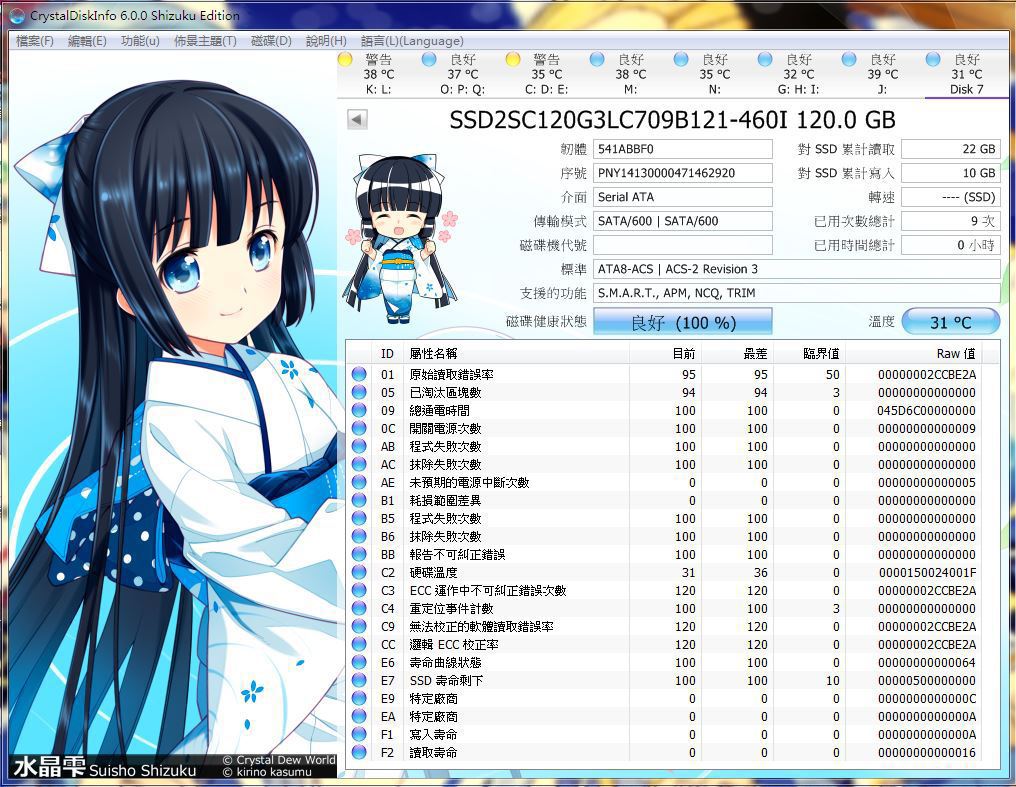Screen dimensions: 1016x787
Task: Select the N: disk tab
Action: [x=715, y=74]
